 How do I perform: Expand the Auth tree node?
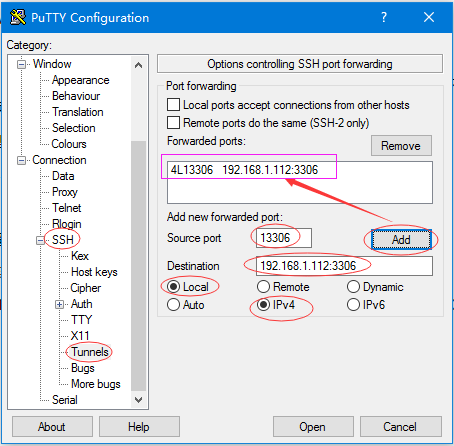[x=59, y=304]
